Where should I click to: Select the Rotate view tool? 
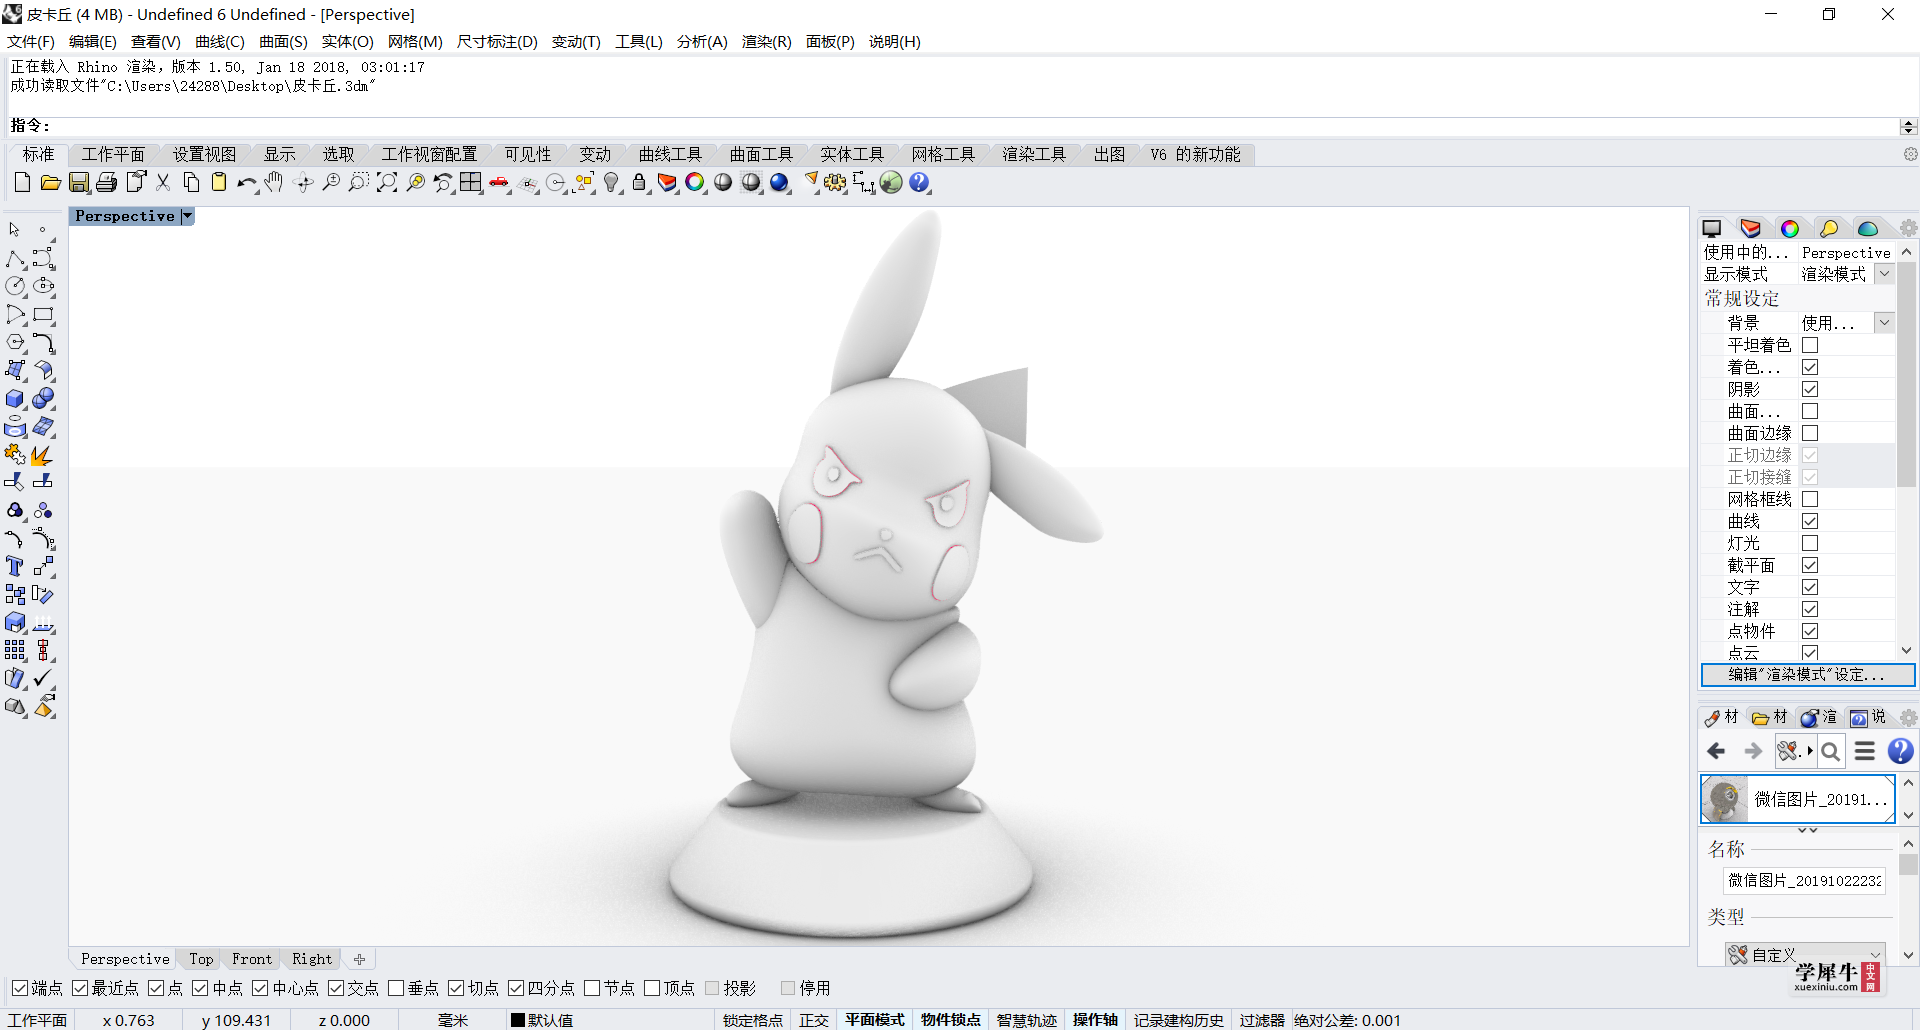(x=304, y=182)
